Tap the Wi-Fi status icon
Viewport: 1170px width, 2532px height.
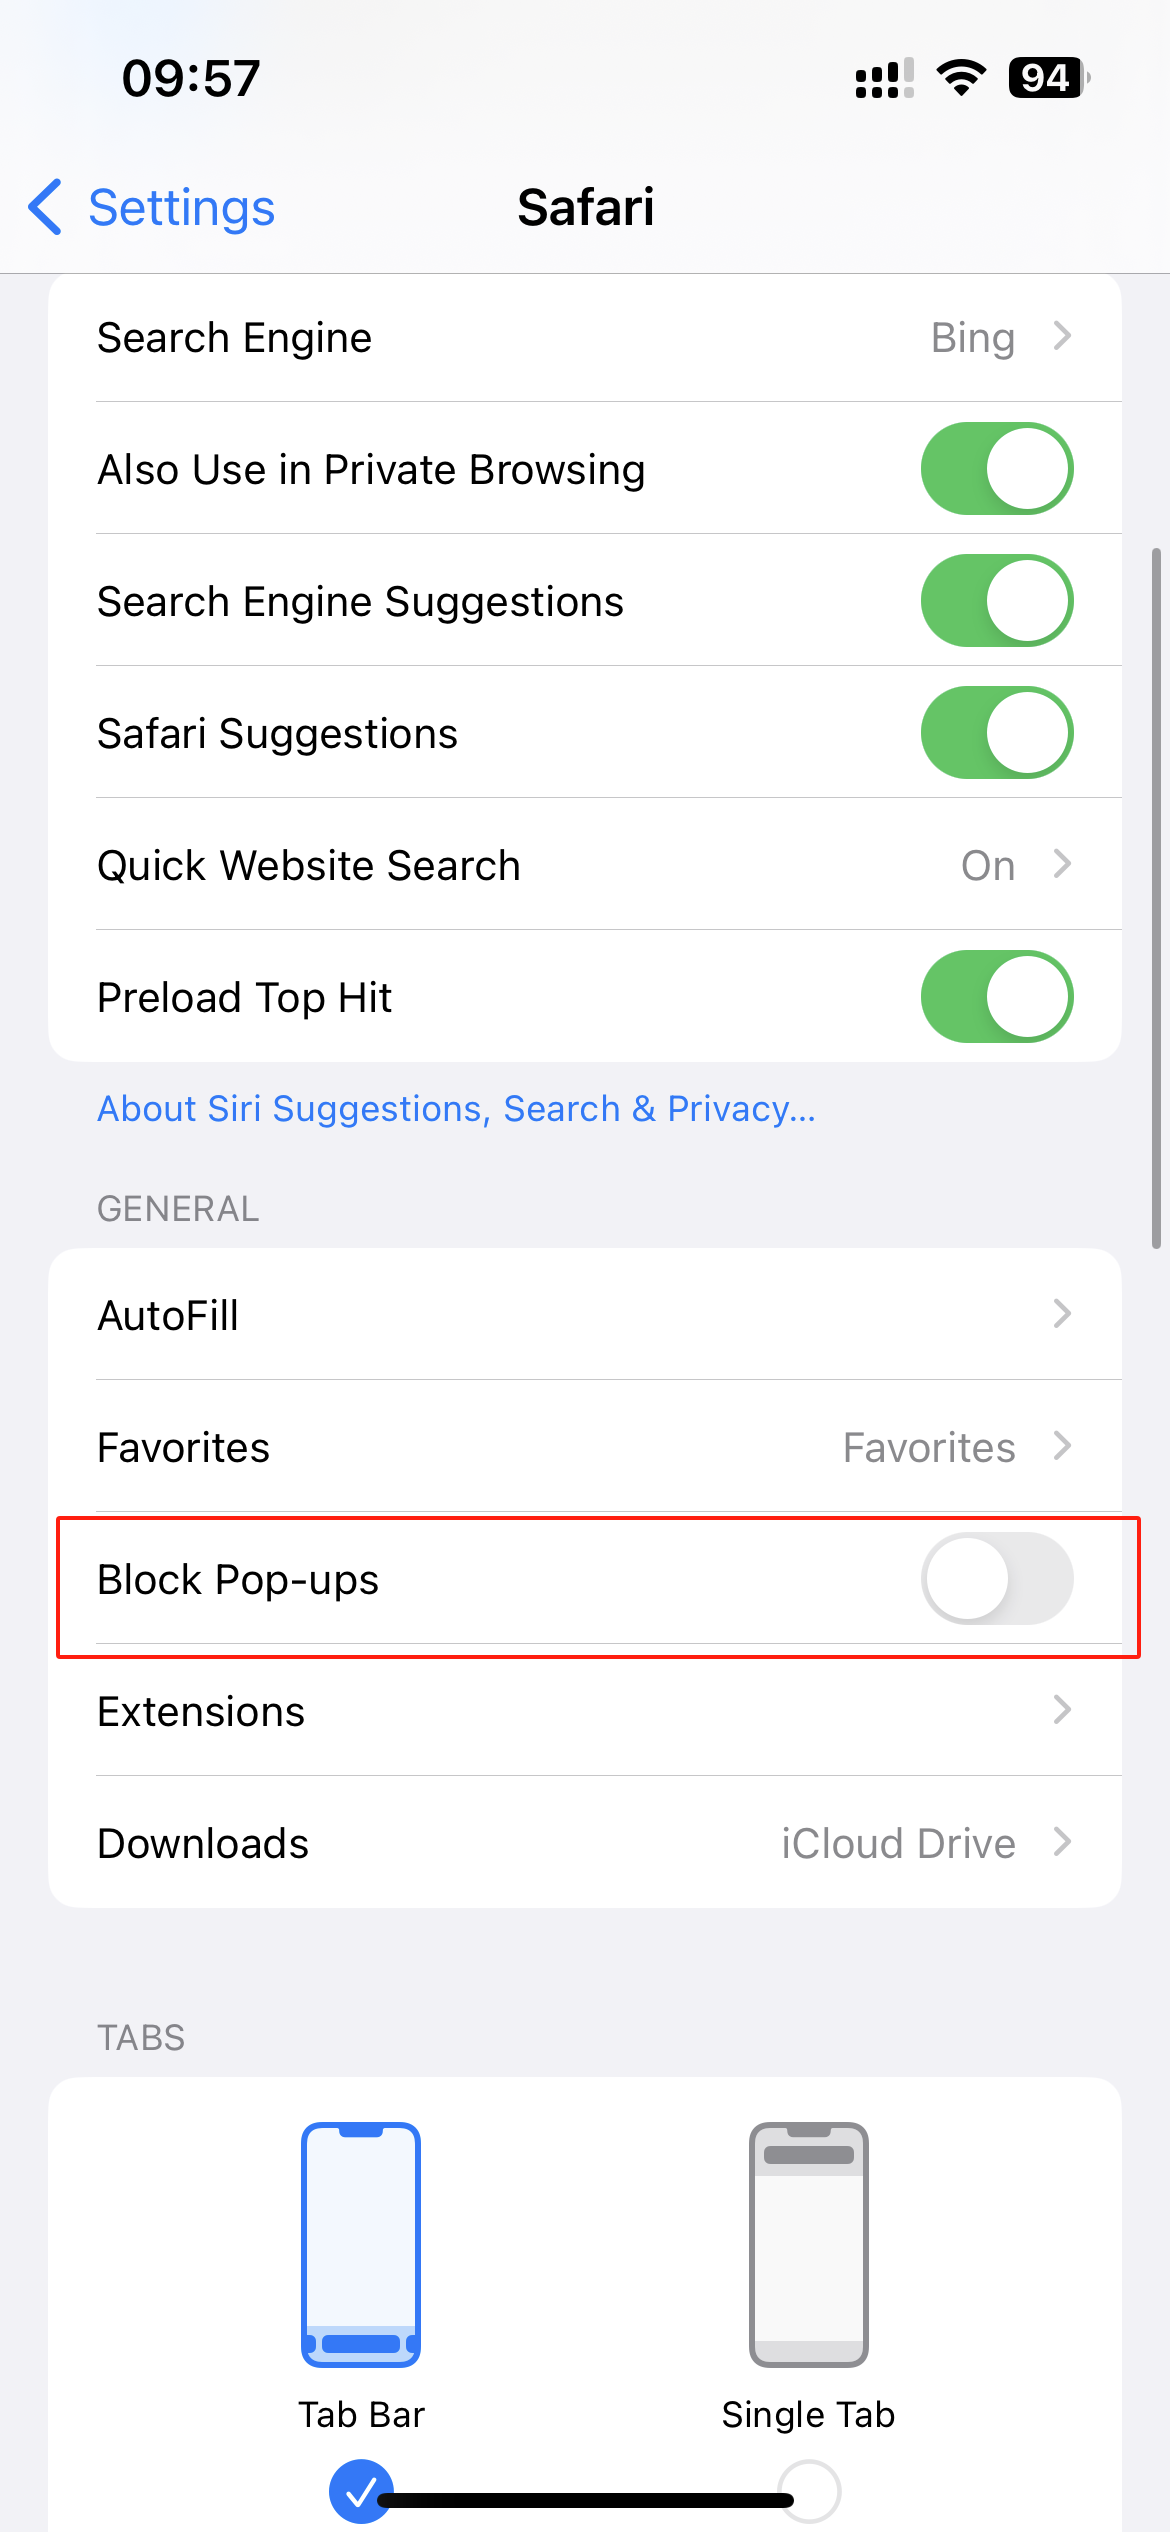(x=961, y=78)
